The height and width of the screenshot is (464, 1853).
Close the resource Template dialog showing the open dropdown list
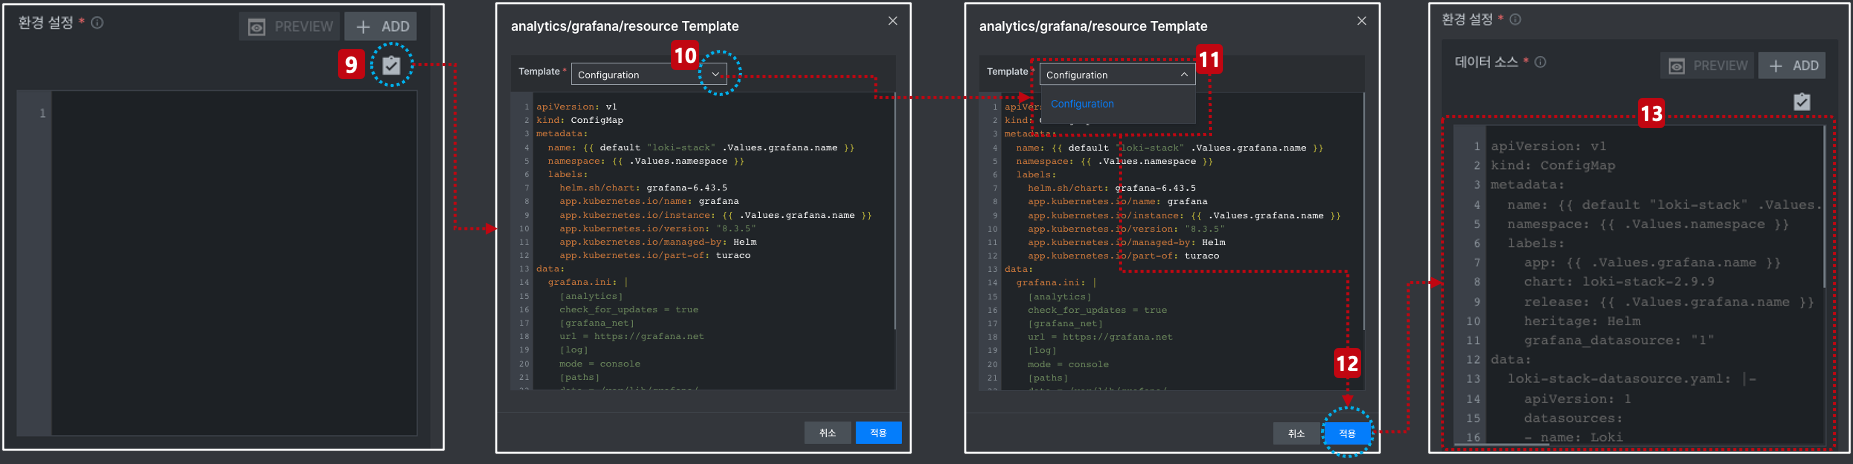pyautogui.click(x=1361, y=21)
